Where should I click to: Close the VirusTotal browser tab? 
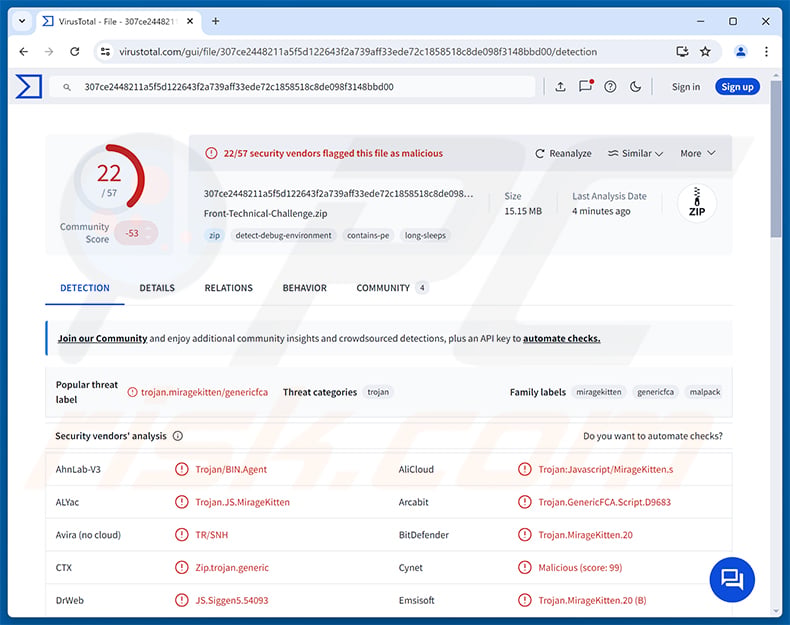click(x=190, y=21)
